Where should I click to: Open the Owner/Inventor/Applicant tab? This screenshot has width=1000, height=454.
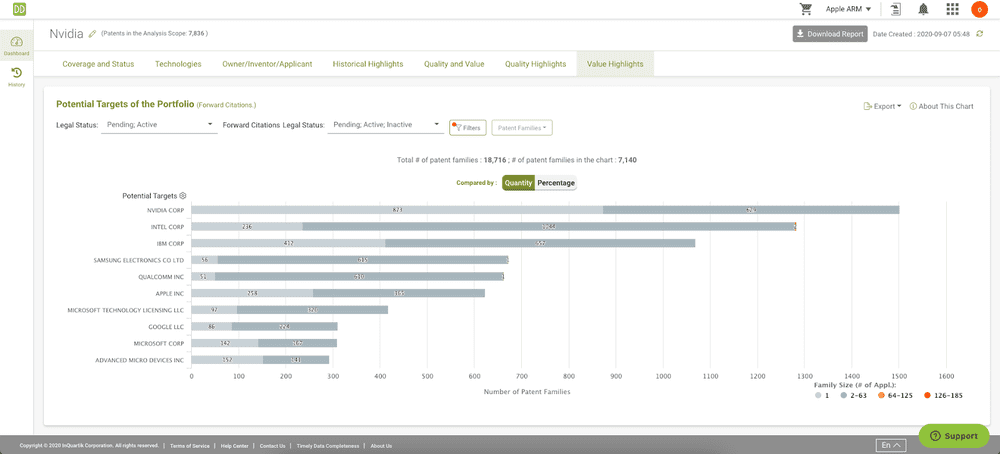tap(267, 64)
